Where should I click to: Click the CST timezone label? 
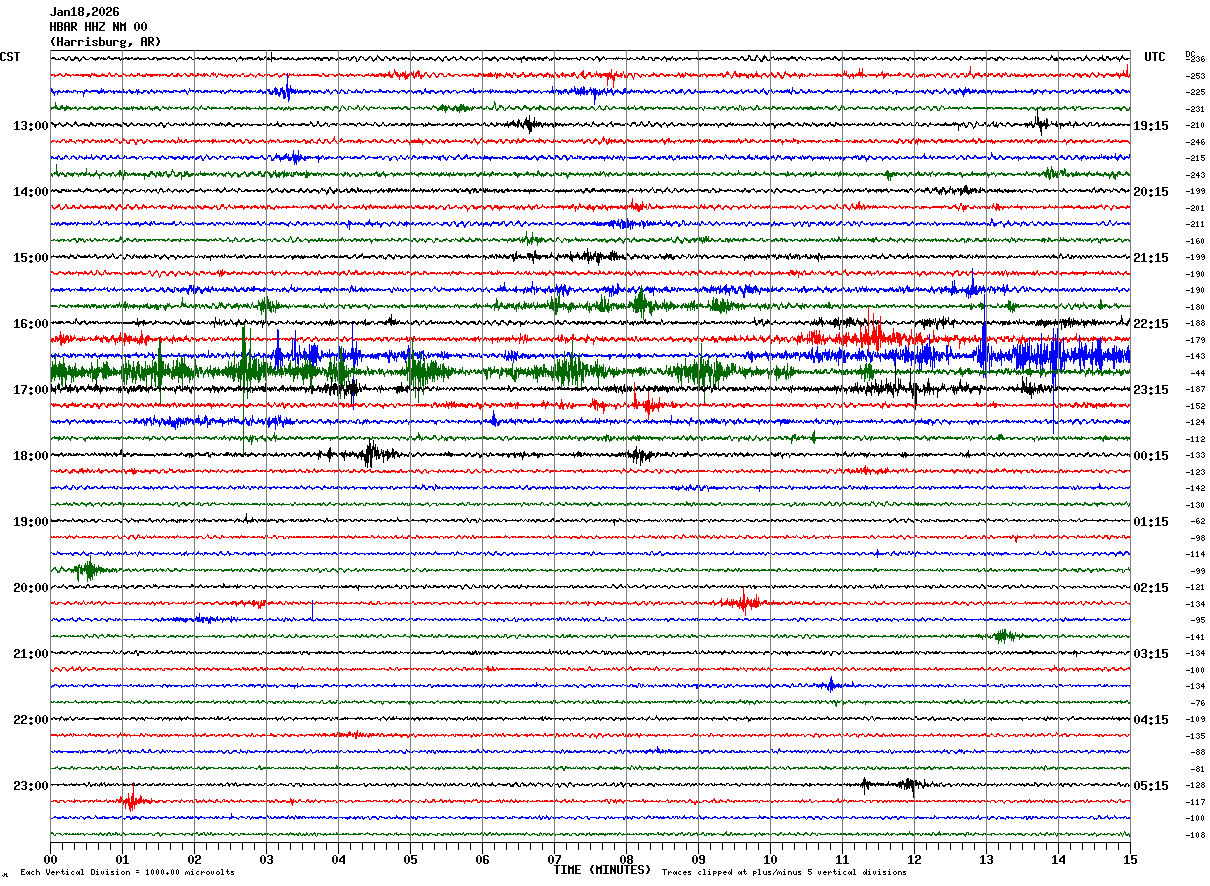[10, 57]
